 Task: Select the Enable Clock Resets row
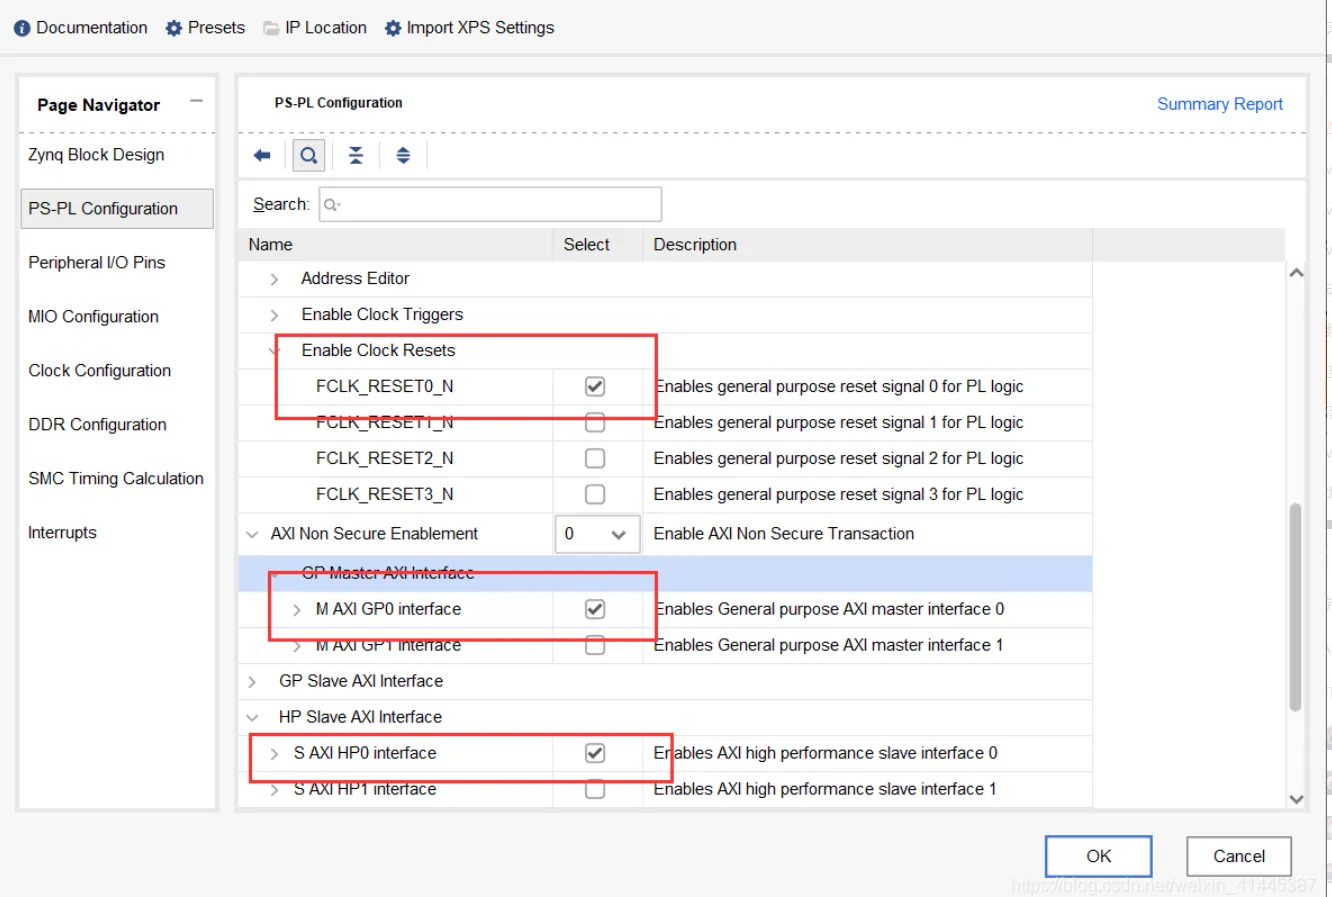[x=665, y=351]
